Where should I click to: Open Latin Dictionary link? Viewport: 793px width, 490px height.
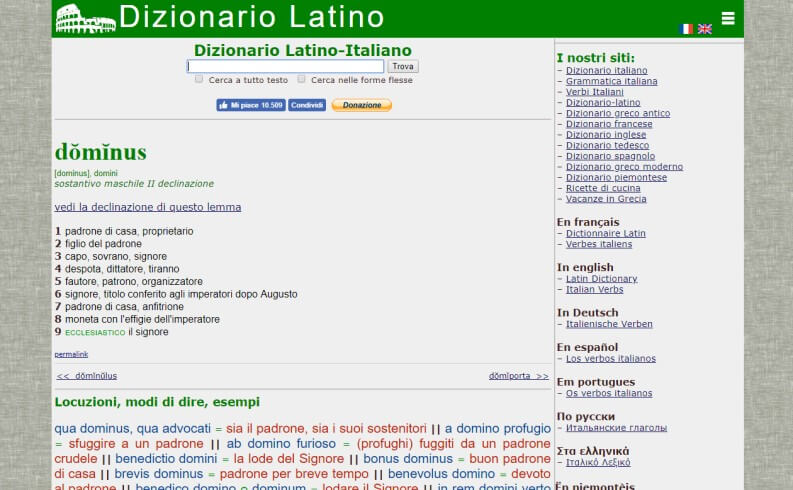tap(601, 279)
